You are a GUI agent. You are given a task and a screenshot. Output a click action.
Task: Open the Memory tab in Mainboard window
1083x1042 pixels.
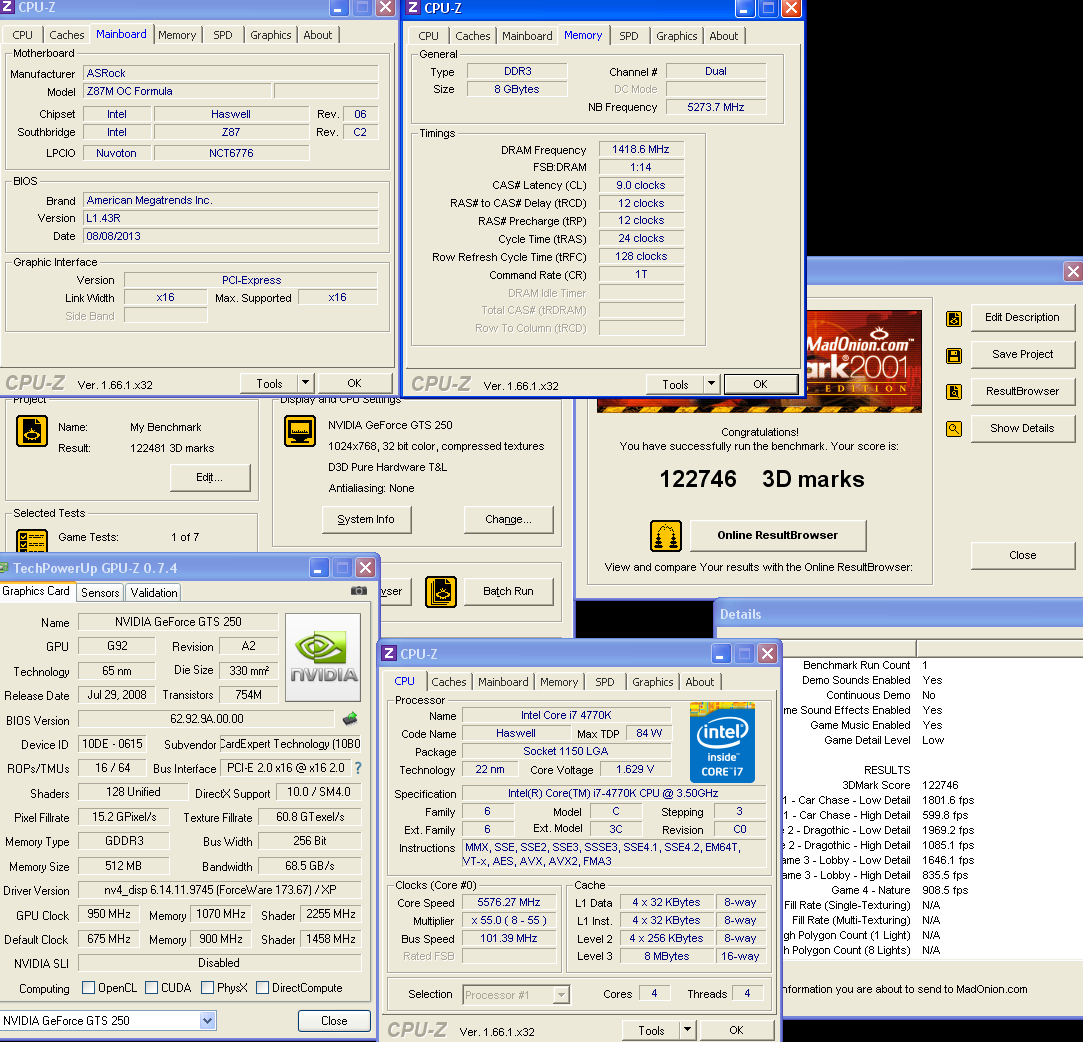tap(177, 35)
